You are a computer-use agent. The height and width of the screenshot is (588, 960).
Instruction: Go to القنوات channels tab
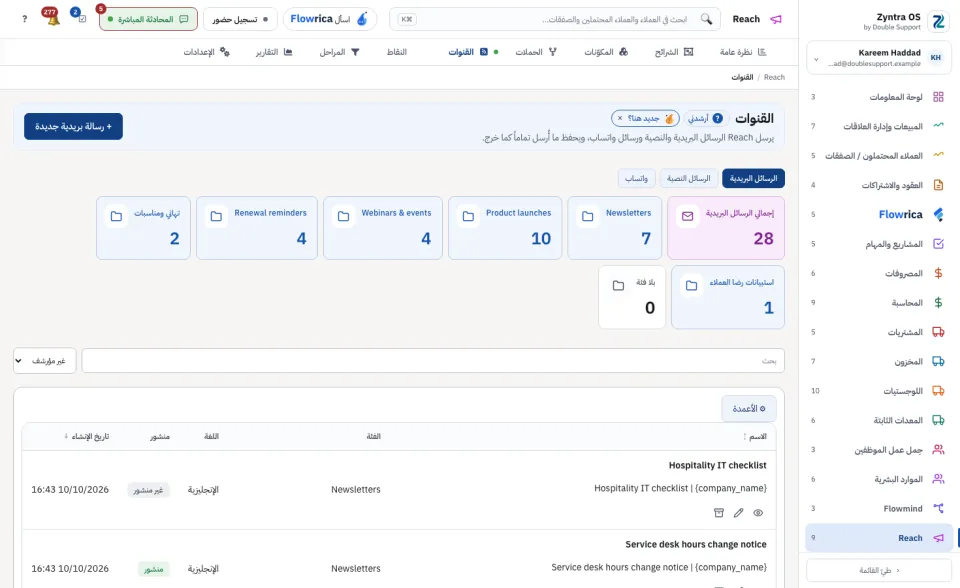click(473, 52)
